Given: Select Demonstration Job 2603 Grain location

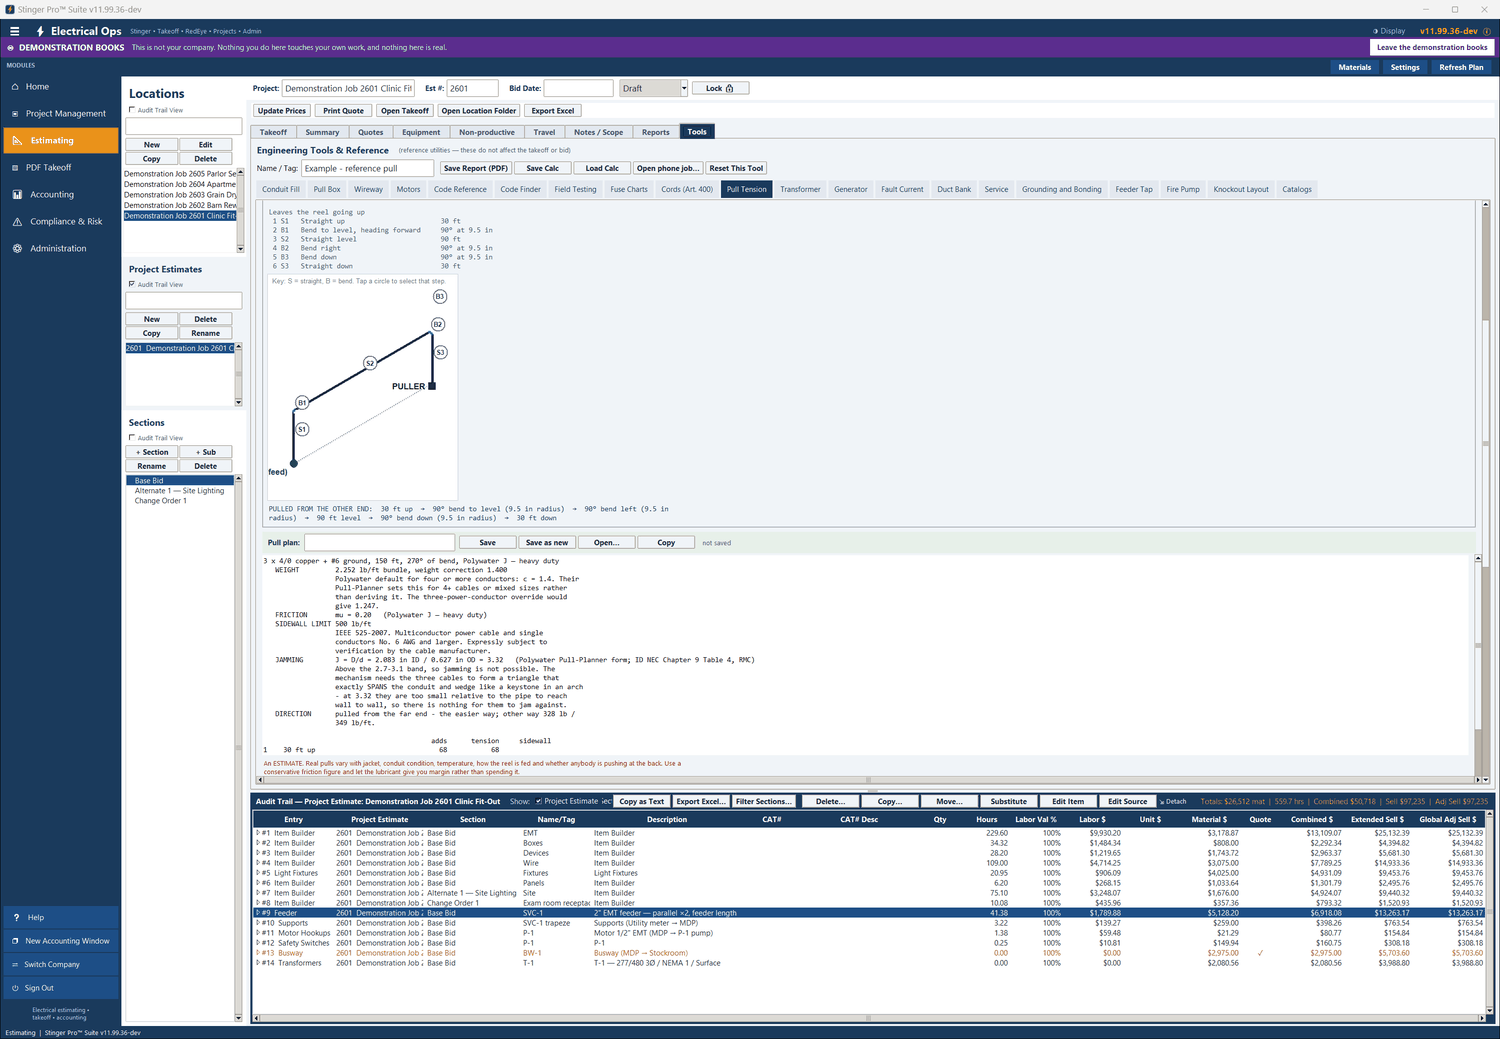Looking at the screenshot, I should [x=180, y=195].
